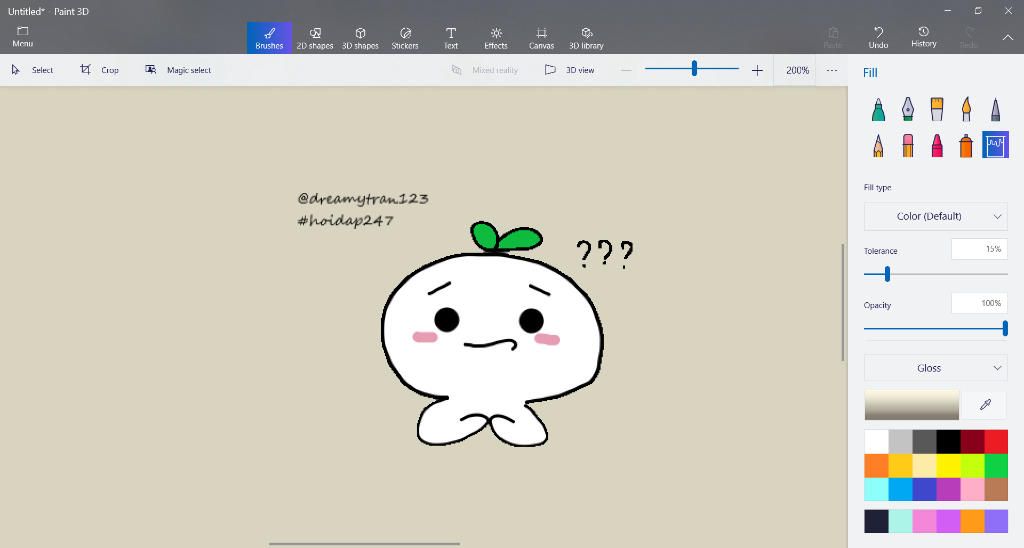Pick the orange color swatch
The image size is (1024, 548).
(876, 466)
